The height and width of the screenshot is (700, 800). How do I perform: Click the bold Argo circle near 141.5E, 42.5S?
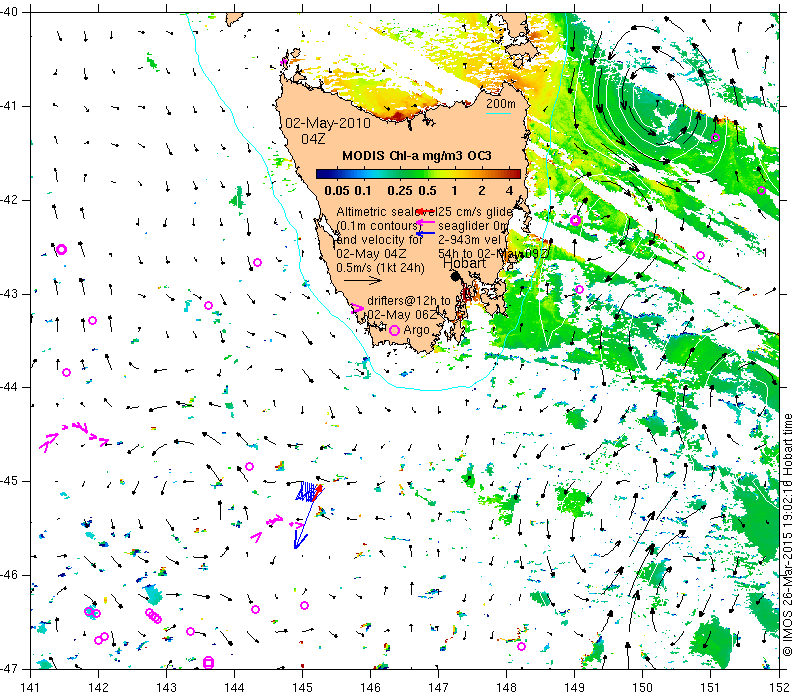[x=62, y=249]
